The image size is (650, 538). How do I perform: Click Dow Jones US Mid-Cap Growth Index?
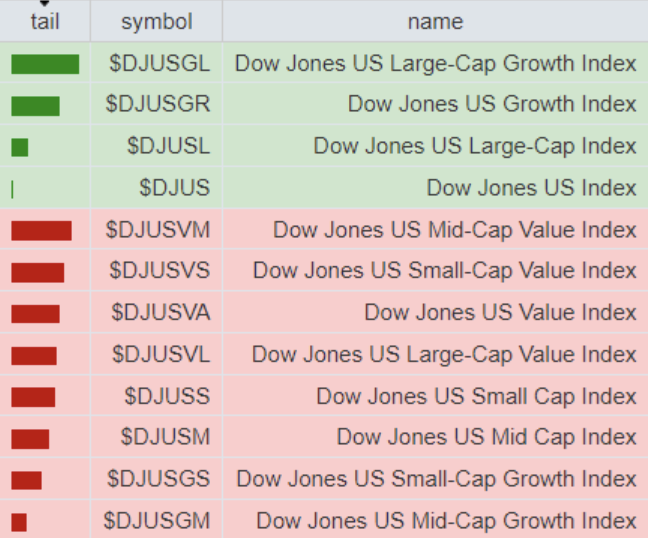(x=446, y=521)
